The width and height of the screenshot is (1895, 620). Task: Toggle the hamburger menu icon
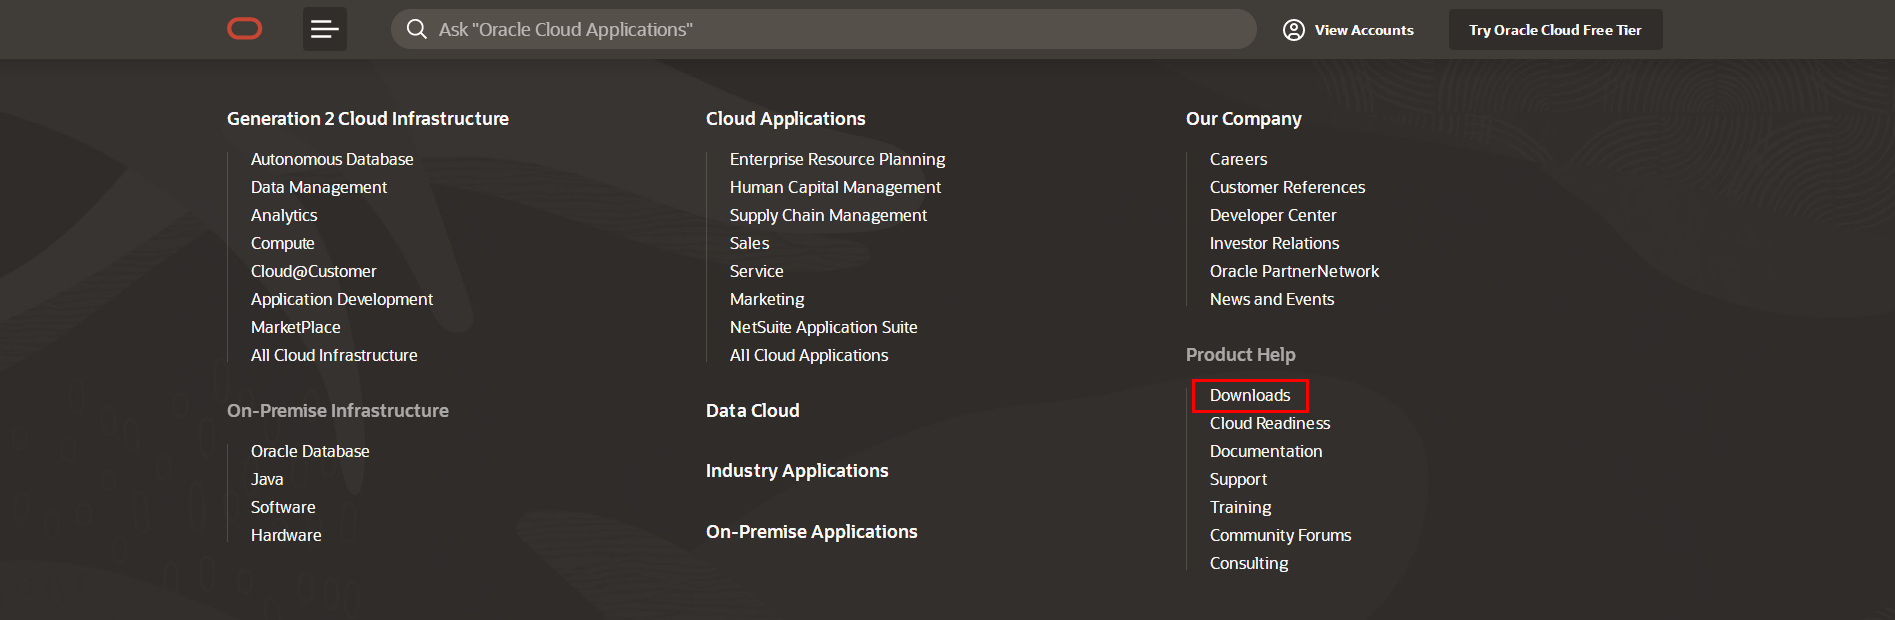pyautogui.click(x=325, y=29)
